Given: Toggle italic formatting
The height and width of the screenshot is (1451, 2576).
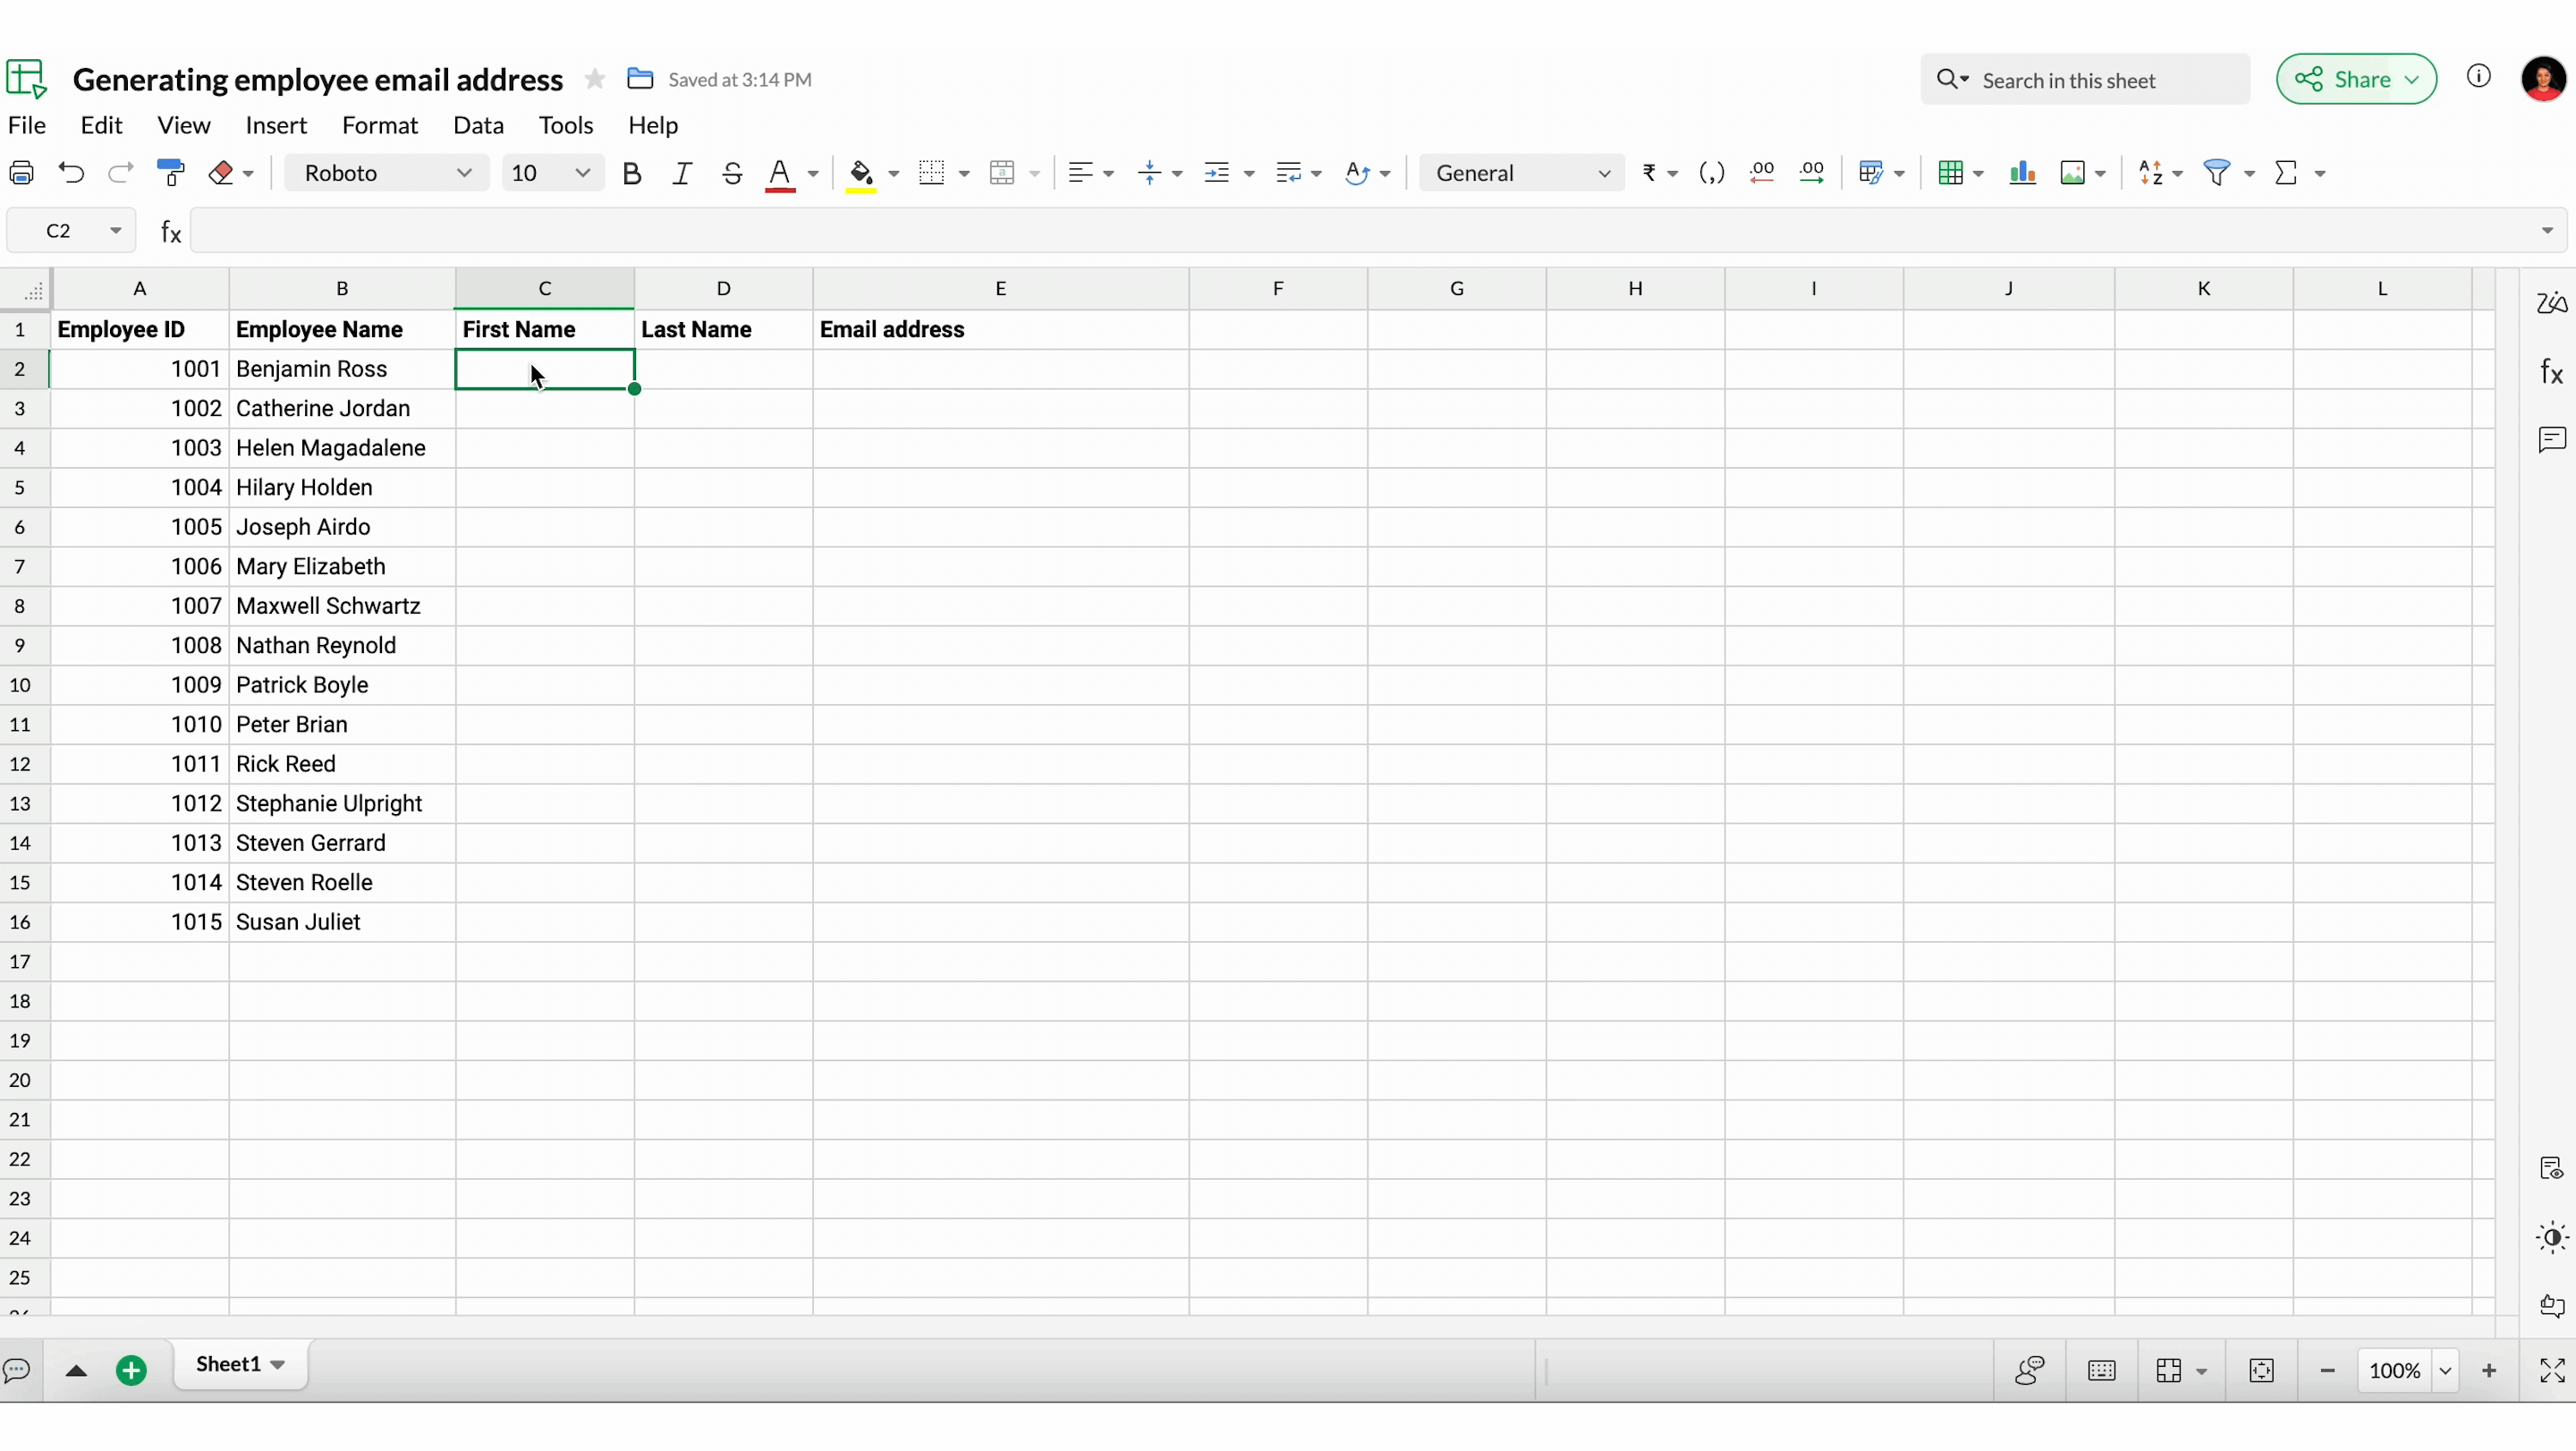Looking at the screenshot, I should [x=682, y=174].
